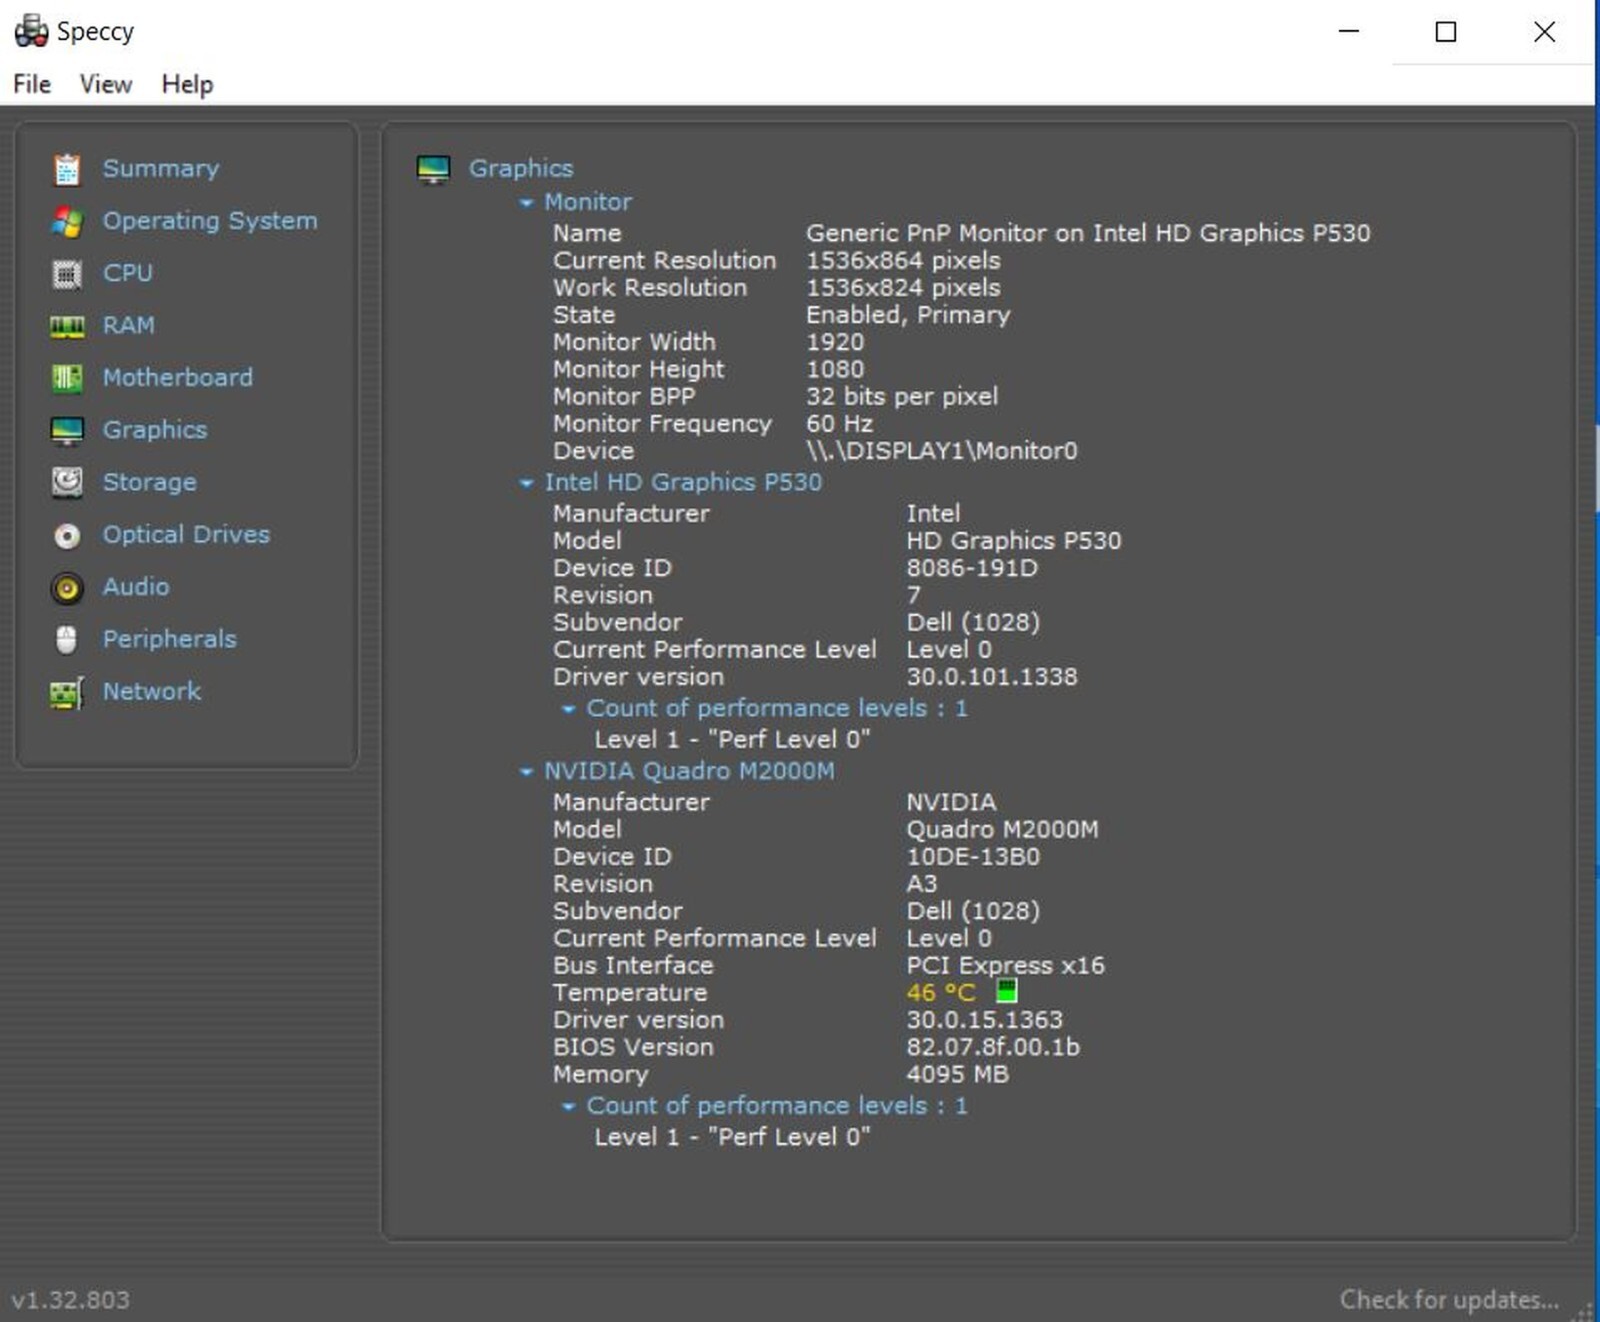Select NVIDIA driver version 30.0.15.1363
The height and width of the screenshot is (1322, 1600).
tap(984, 1020)
